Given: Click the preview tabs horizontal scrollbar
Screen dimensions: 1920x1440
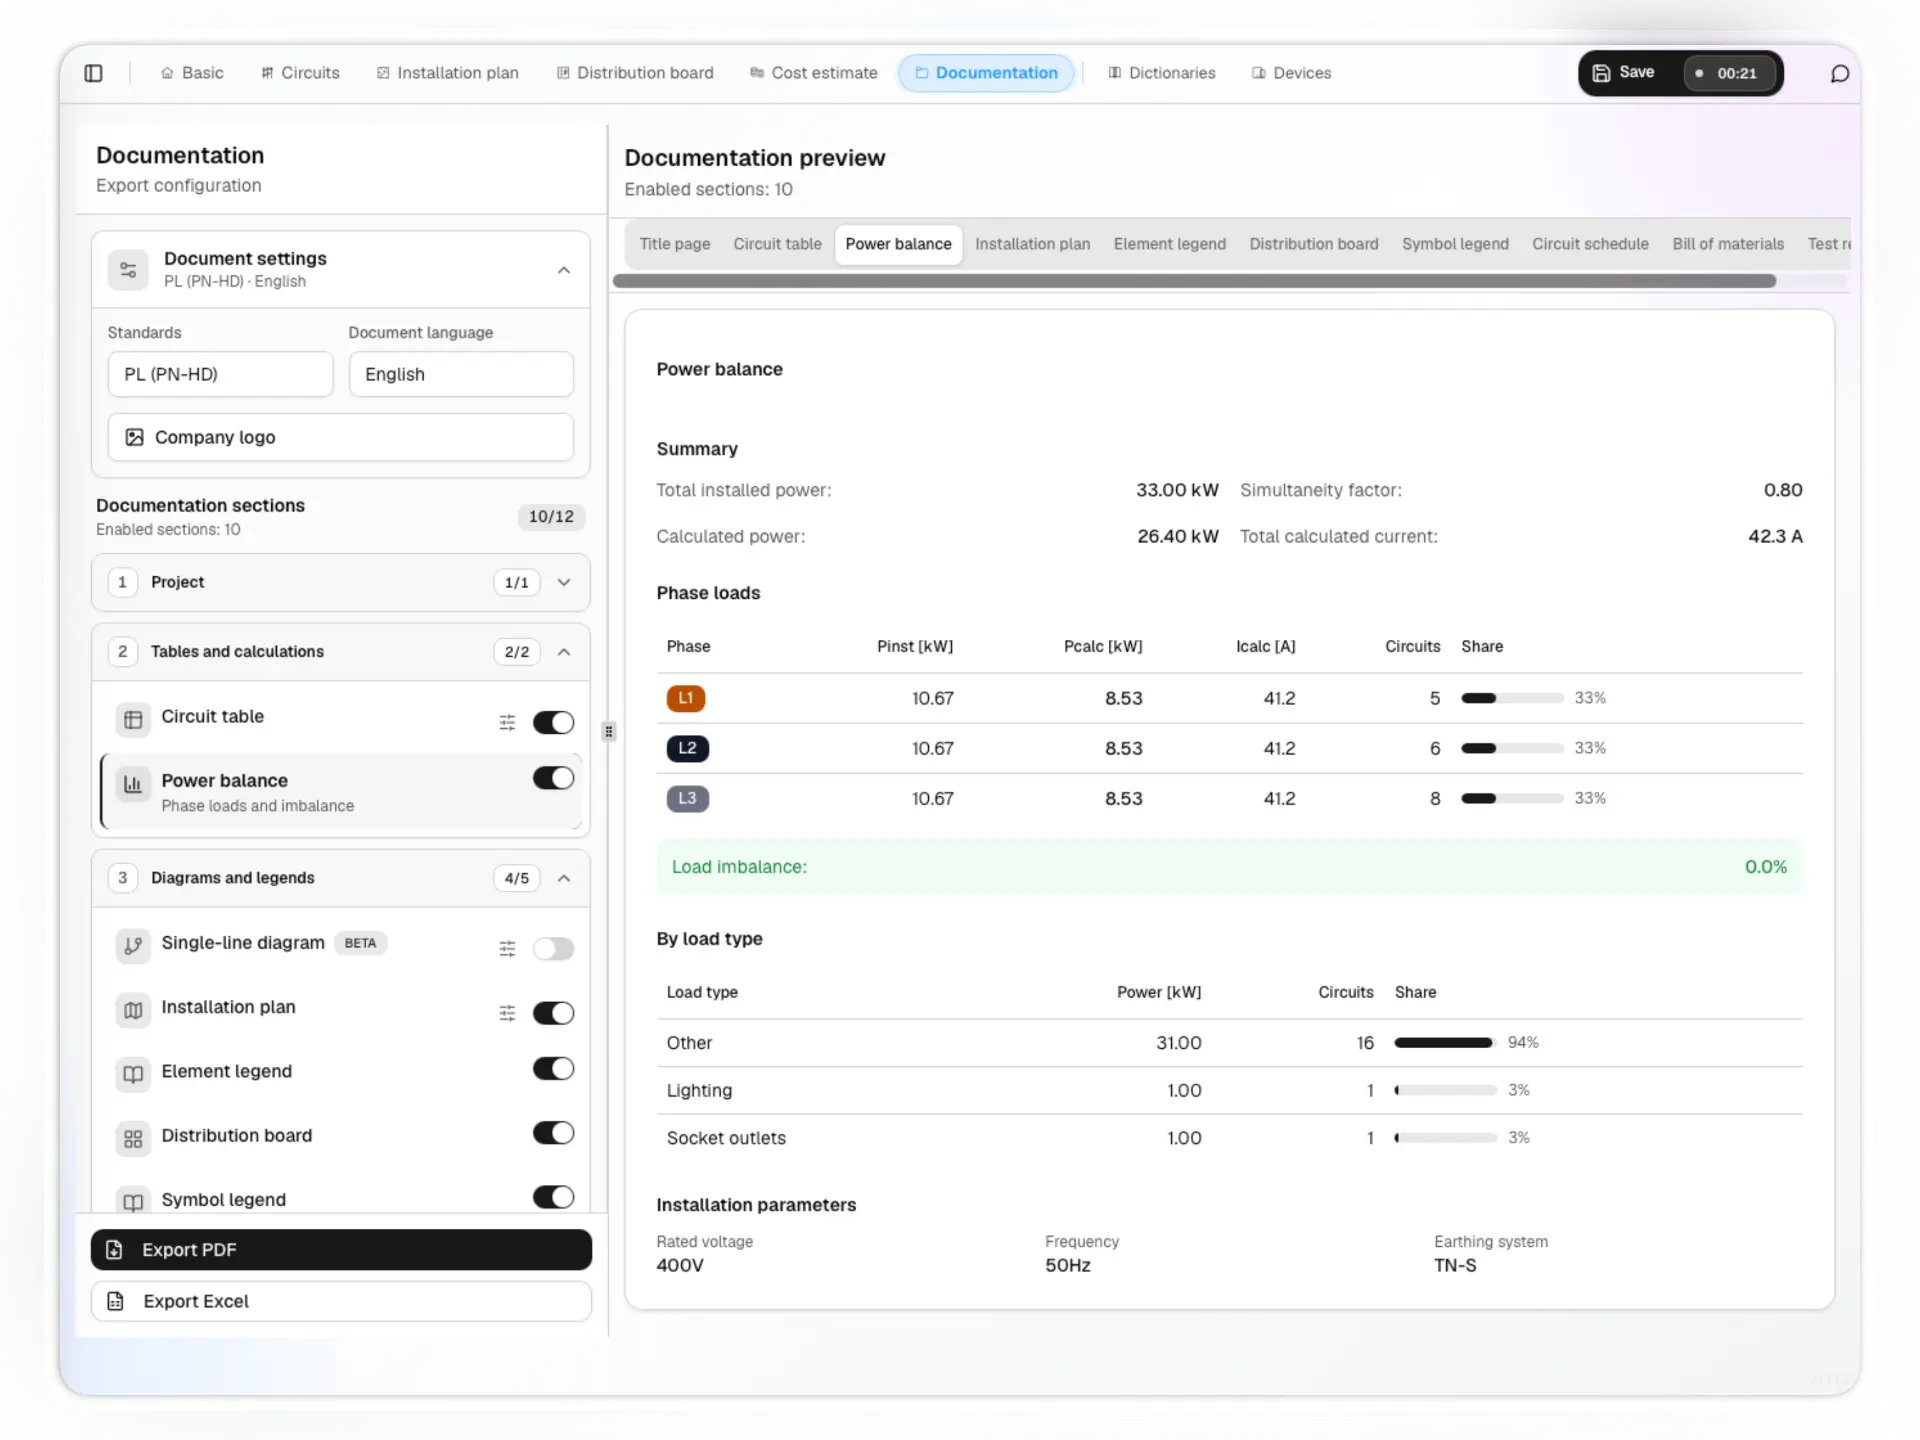Looking at the screenshot, I should coord(1194,281).
